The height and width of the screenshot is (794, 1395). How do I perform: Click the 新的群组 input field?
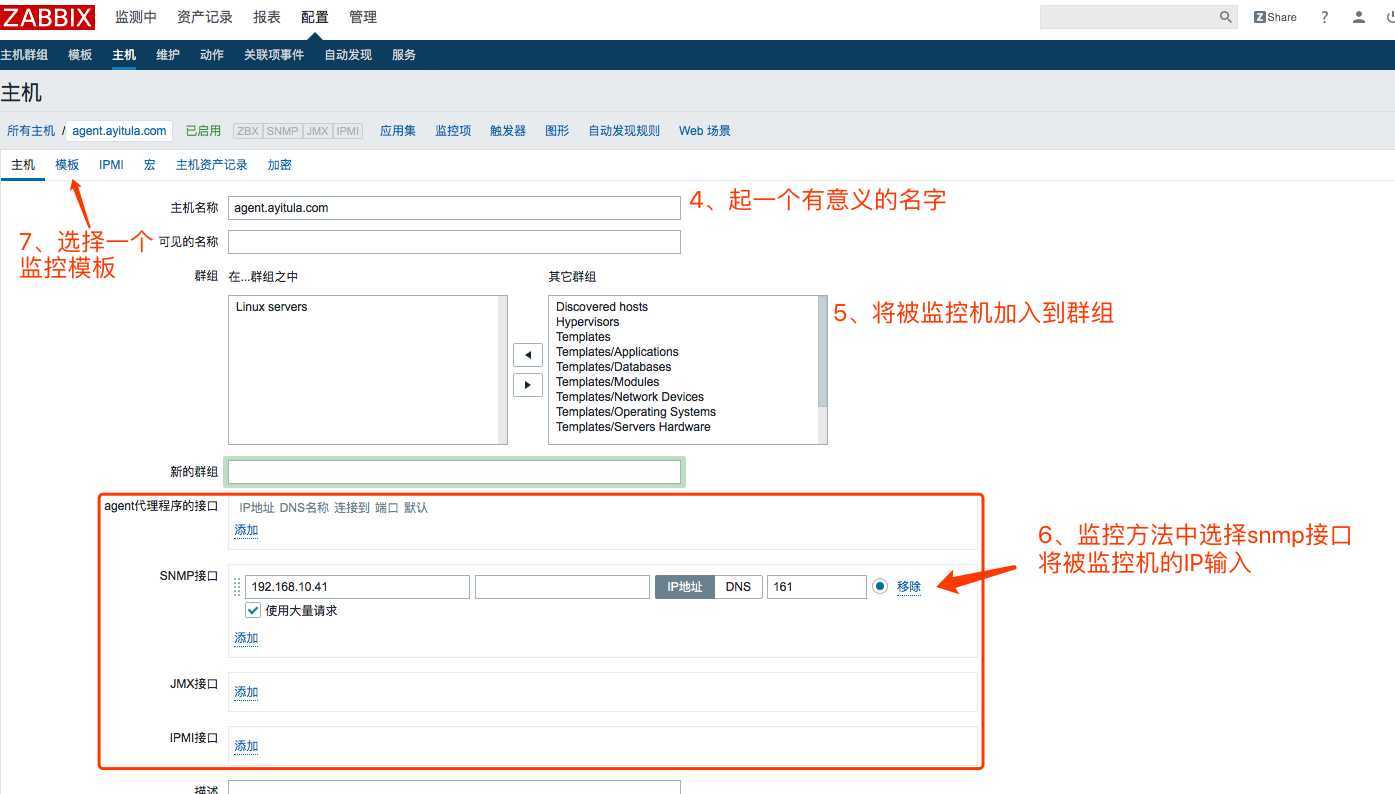454,471
